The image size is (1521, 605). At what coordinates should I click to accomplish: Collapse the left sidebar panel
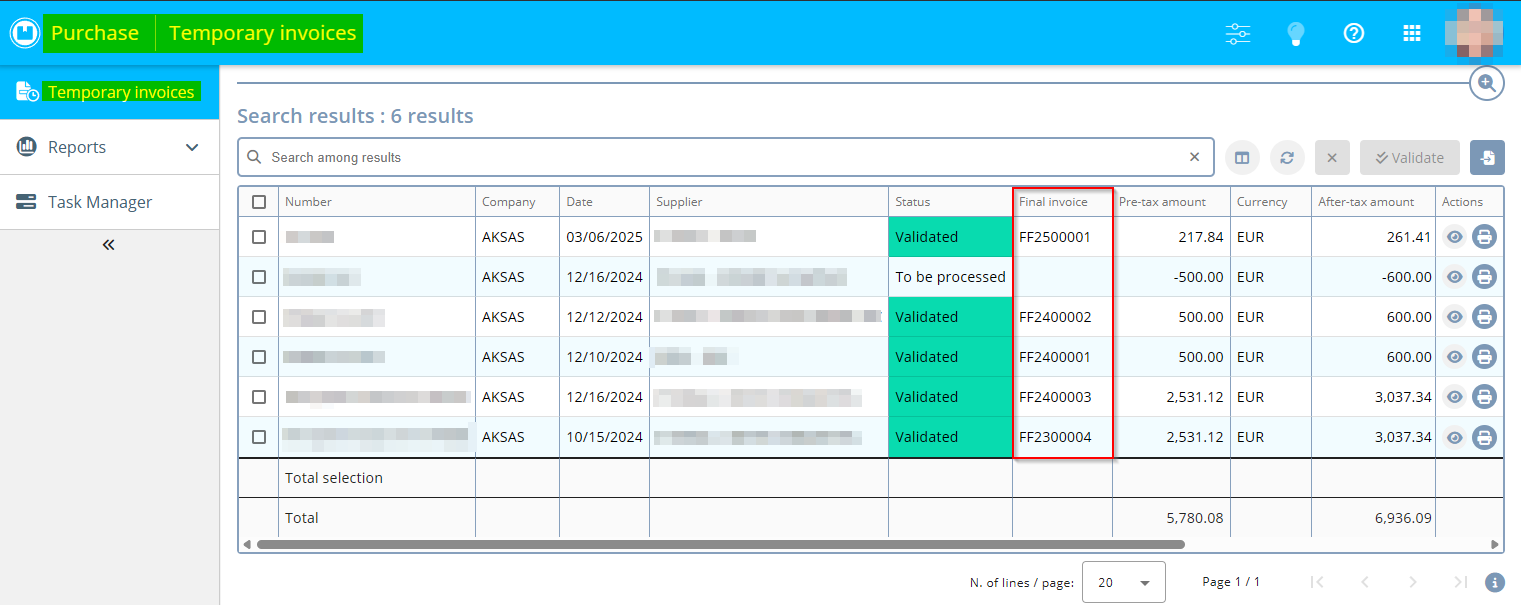[109, 245]
